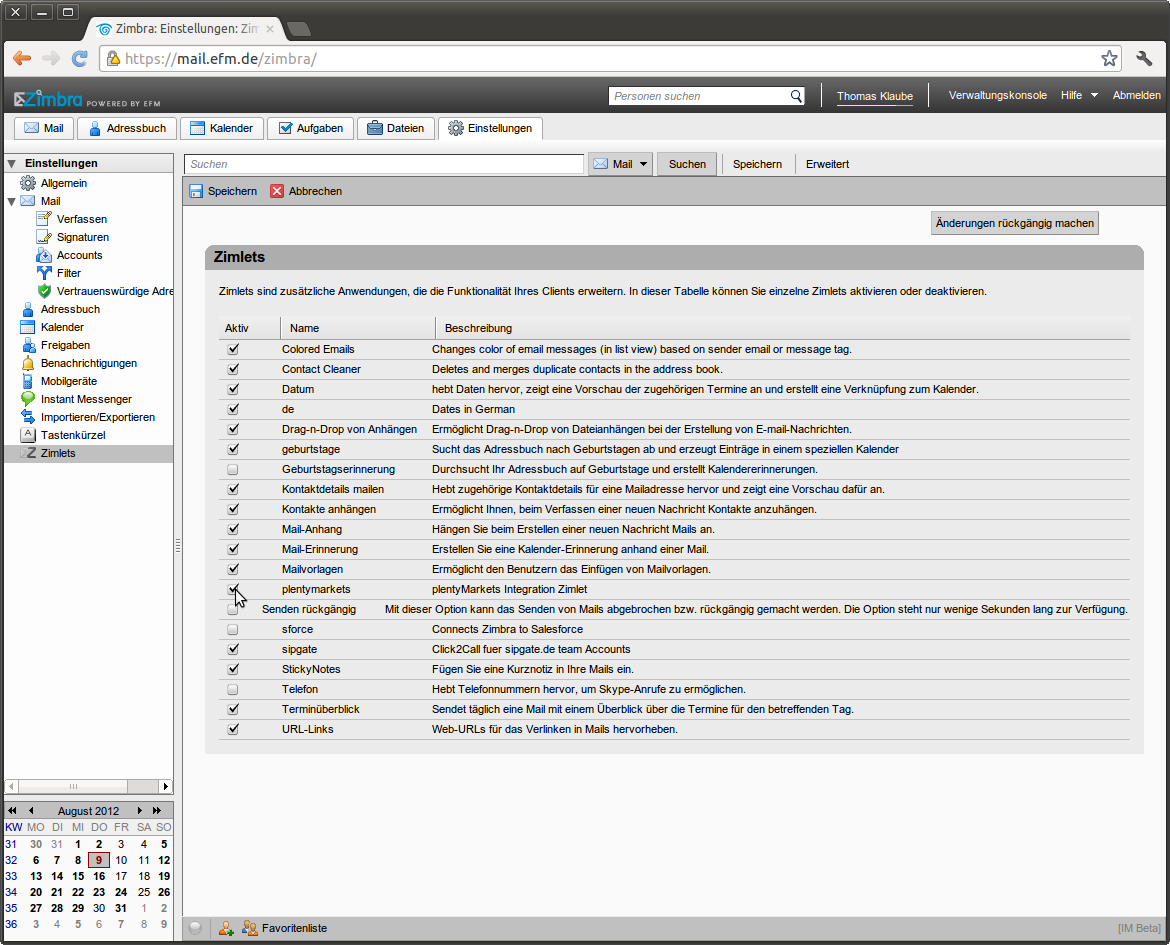This screenshot has height=945, width=1170.
Task: Bookmark page with the star icon
Action: (x=1110, y=58)
